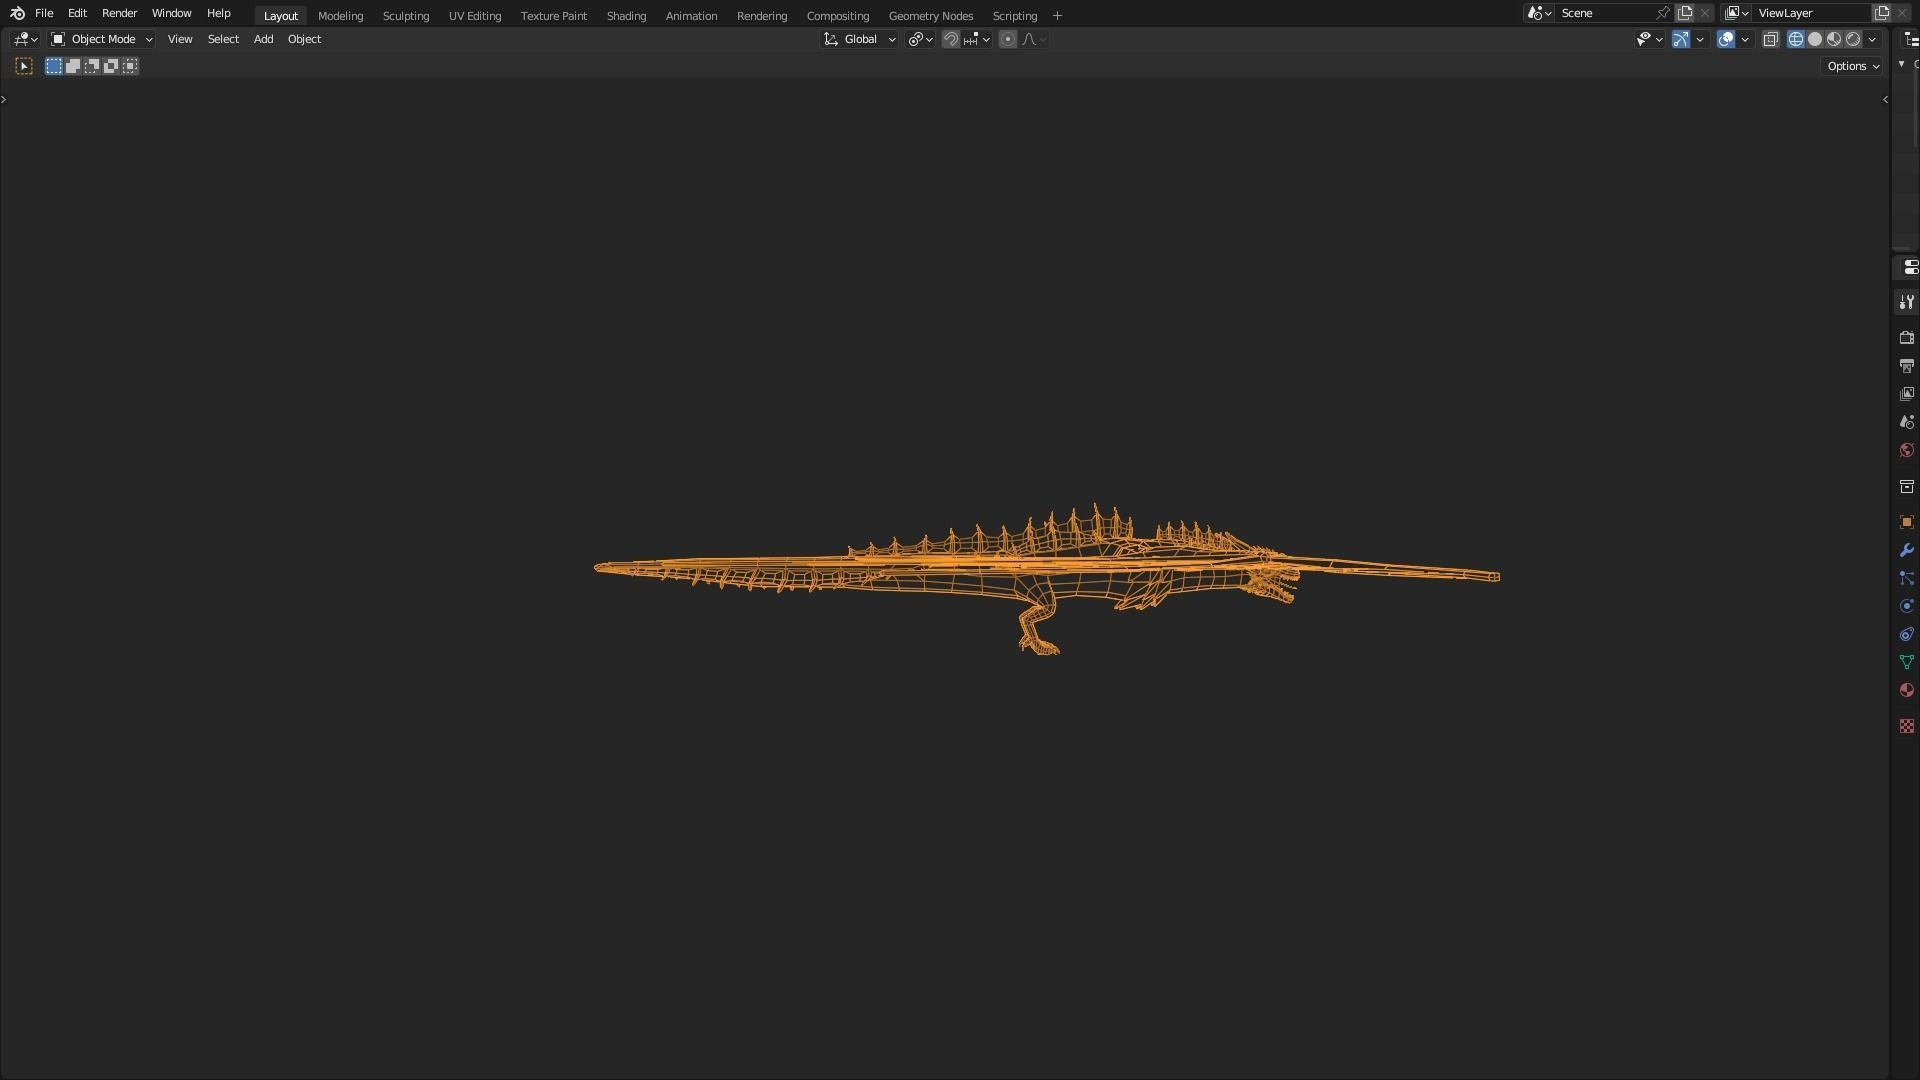1920x1080 pixels.
Task: Open Global transform orientation dropdown
Action: [860, 39]
